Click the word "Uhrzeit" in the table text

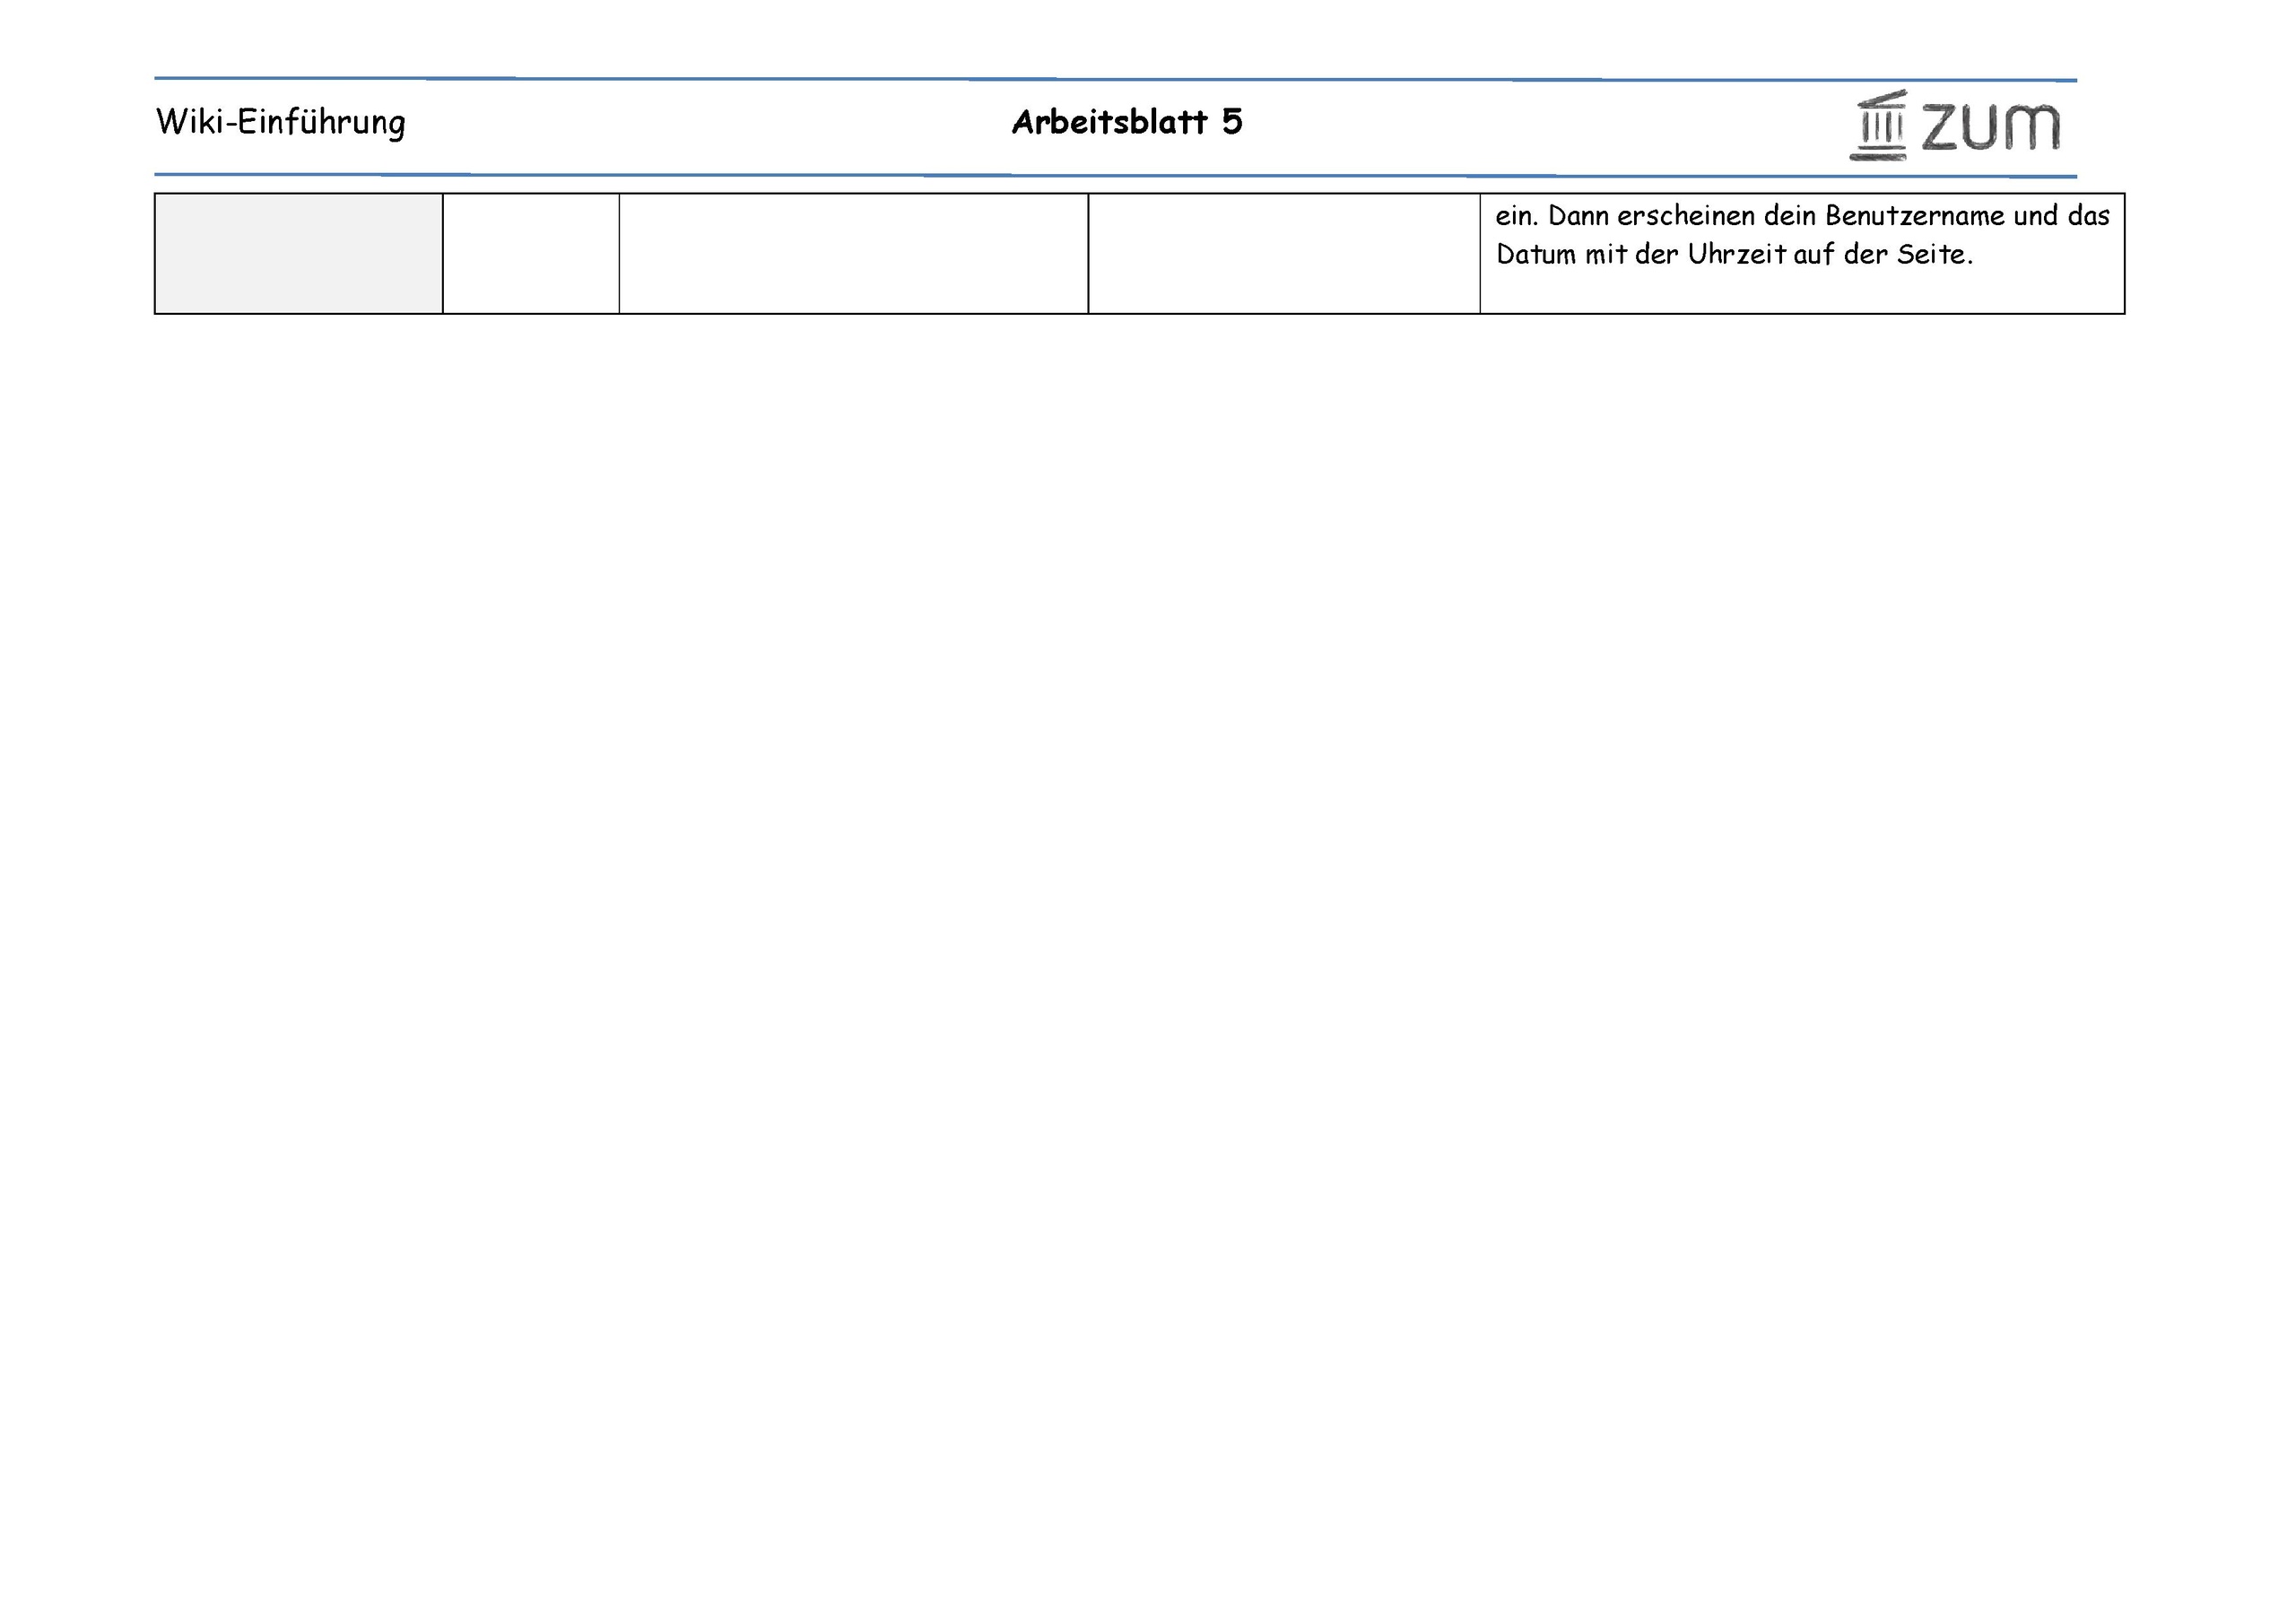tap(1736, 255)
